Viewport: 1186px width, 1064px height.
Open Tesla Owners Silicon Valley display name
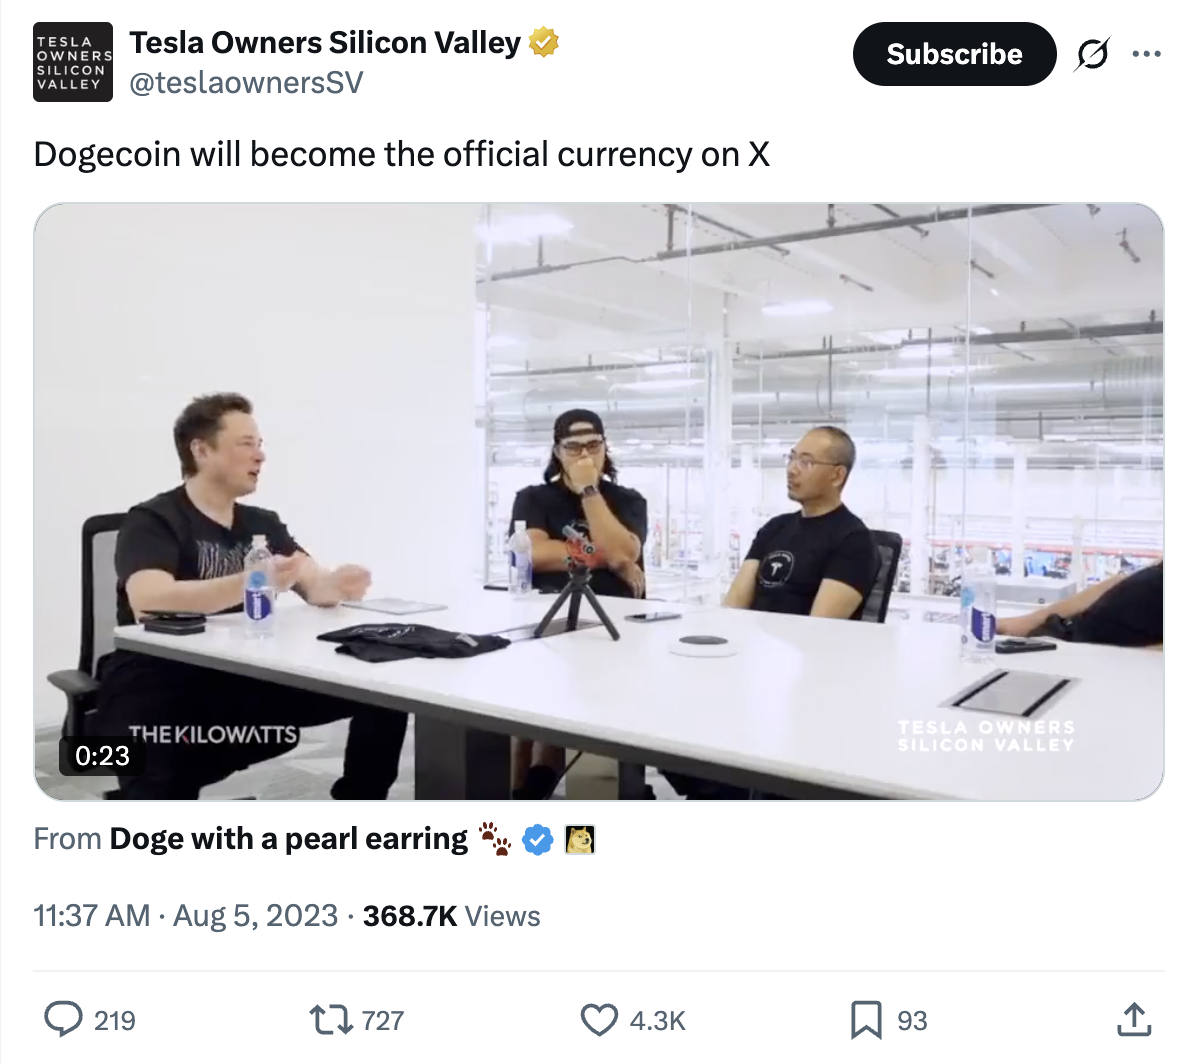coord(325,42)
